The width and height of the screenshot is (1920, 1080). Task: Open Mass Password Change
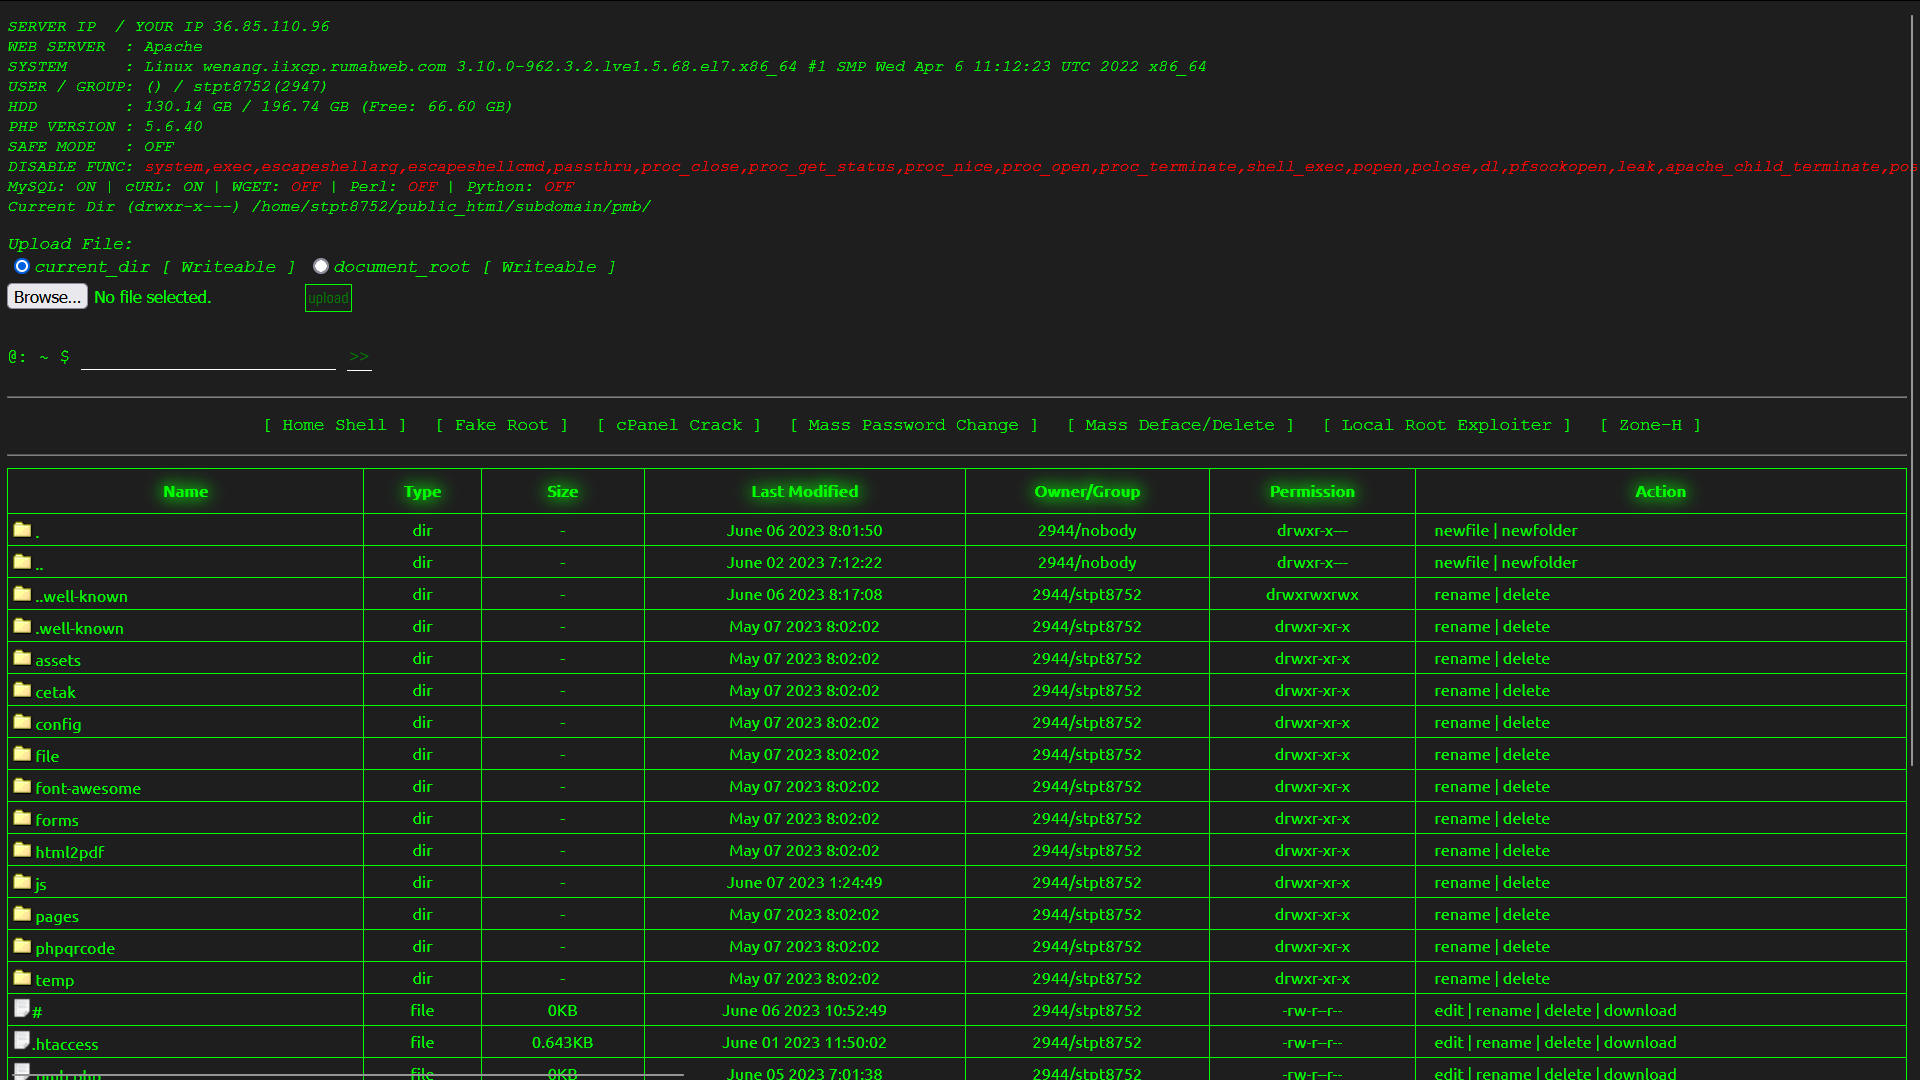pos(913,425)
